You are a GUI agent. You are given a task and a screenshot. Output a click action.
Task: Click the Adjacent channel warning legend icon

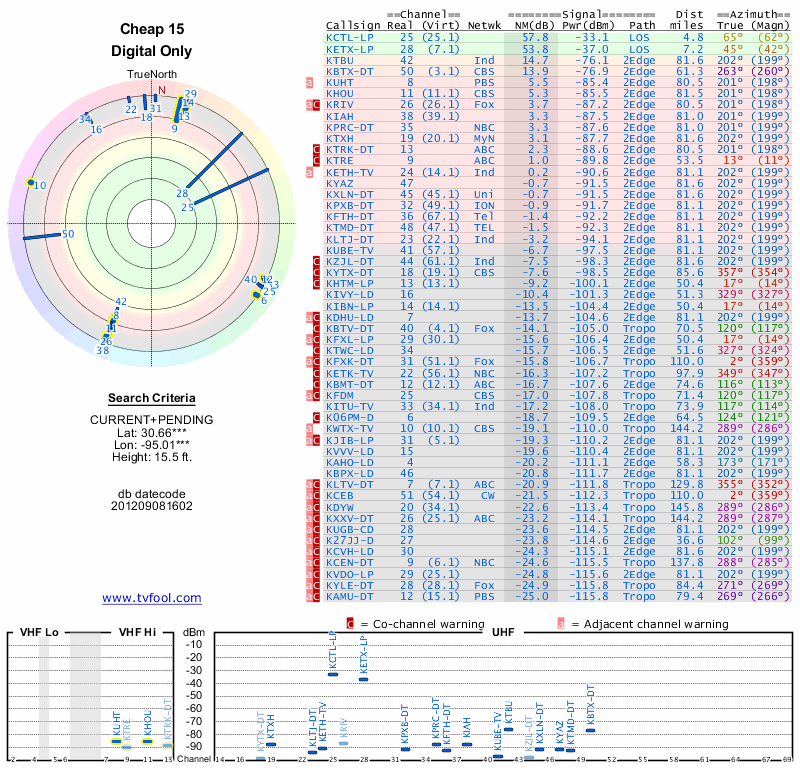(561, 624)
